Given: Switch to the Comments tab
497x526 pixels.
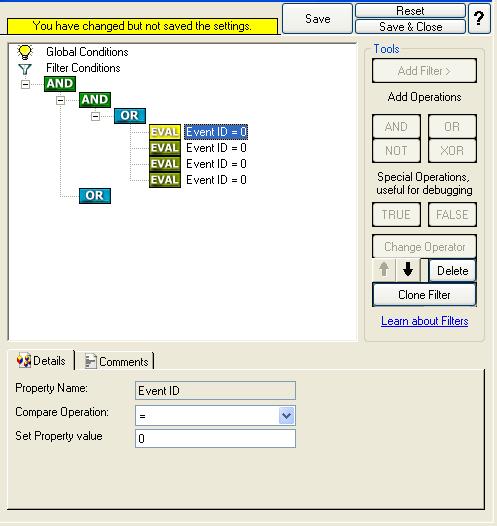Looking at the screenshot, I should [116, 361].
